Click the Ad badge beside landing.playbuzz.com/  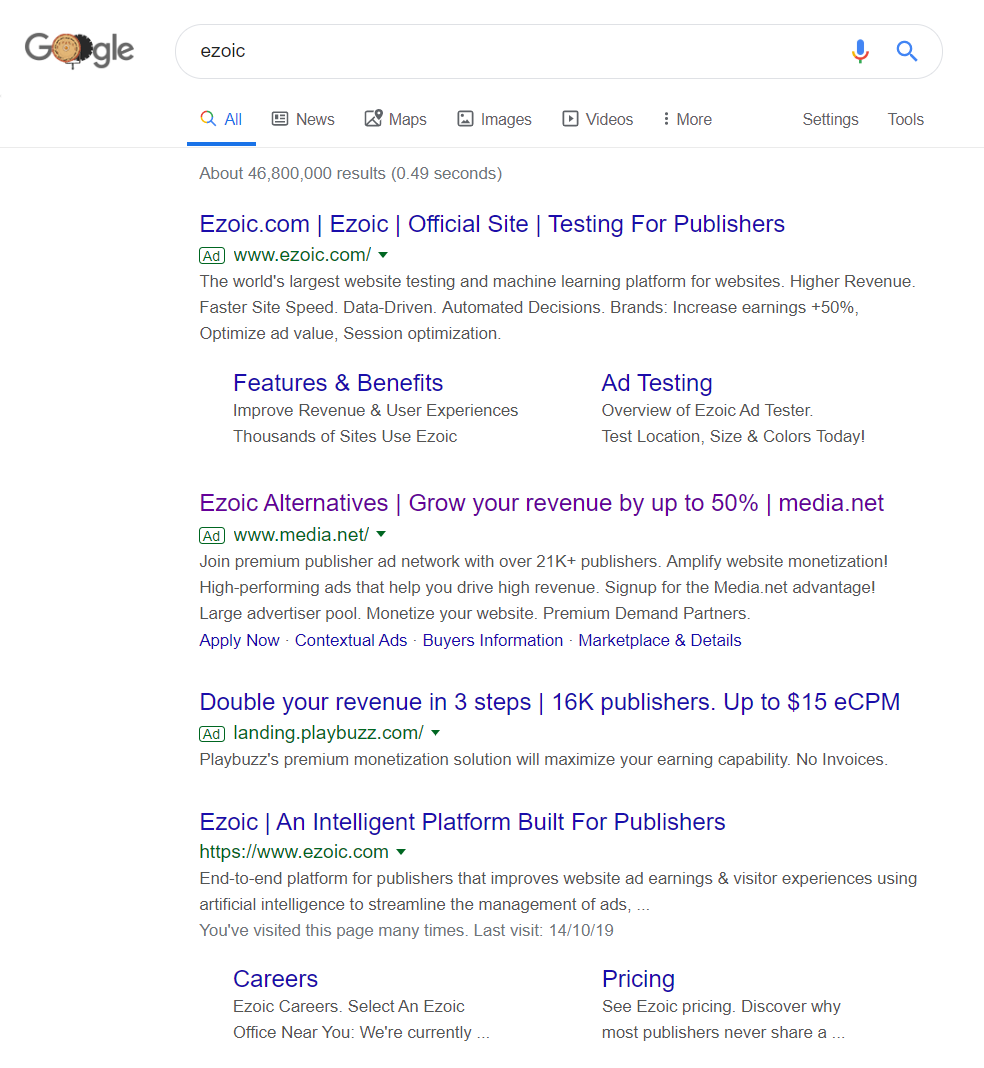(212, 734)
